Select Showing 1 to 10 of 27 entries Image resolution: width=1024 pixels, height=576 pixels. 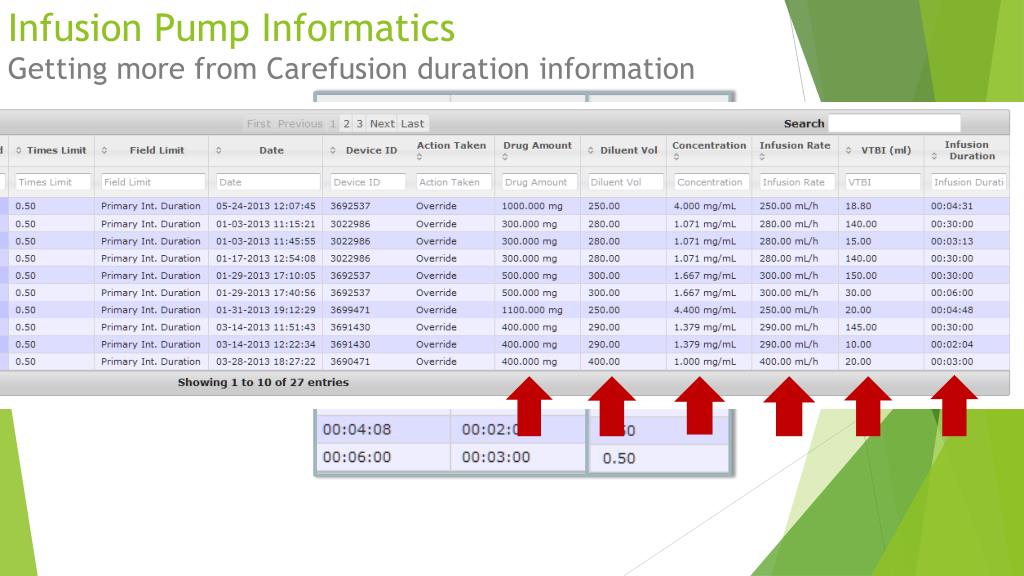pyautogui.click(x=263, y=383)
